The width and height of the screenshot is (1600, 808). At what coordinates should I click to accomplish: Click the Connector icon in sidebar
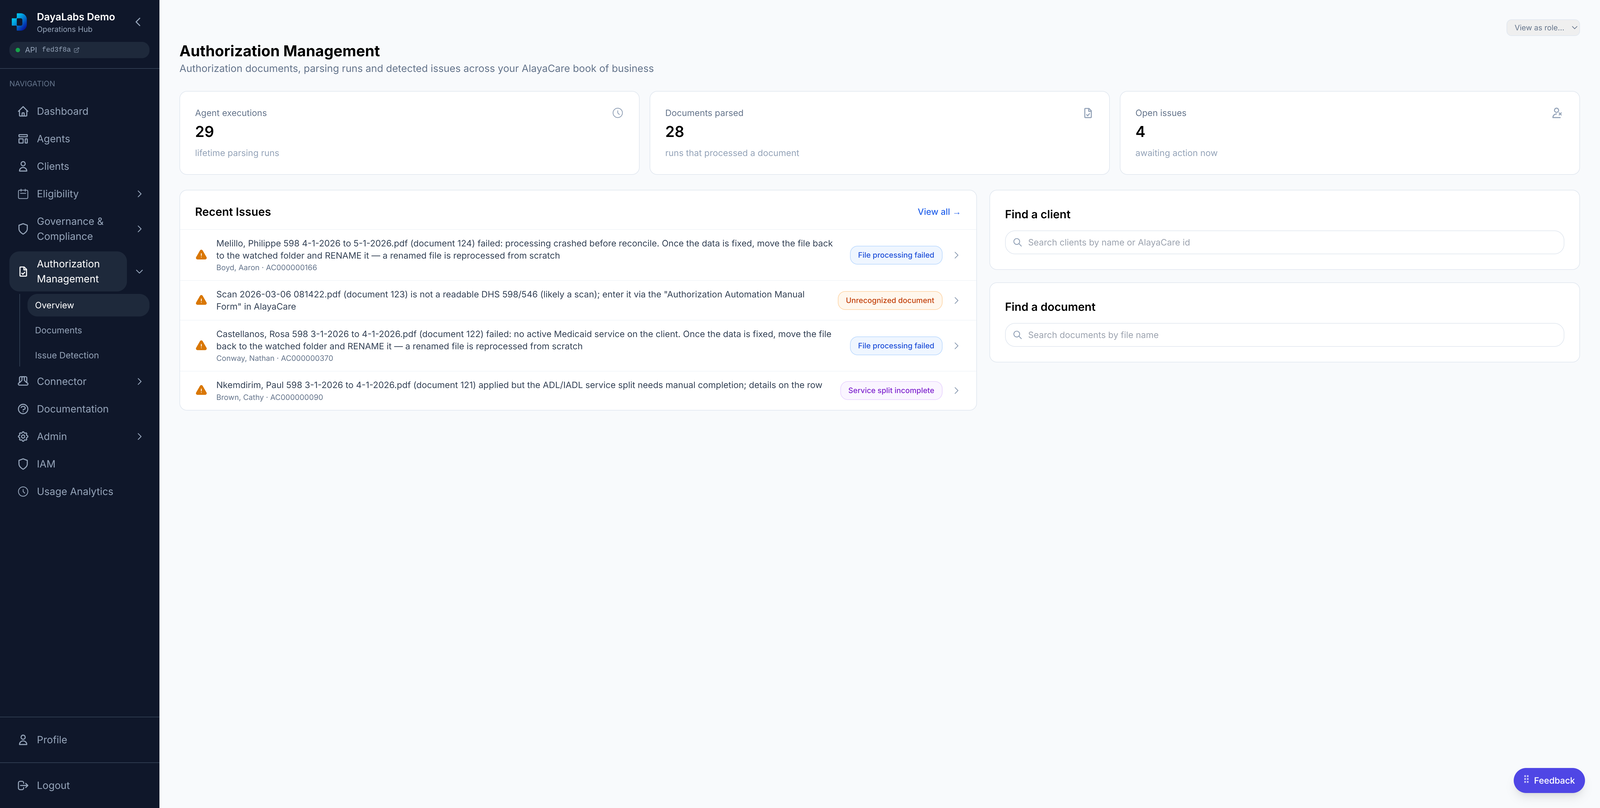click(x=23, y=382)
